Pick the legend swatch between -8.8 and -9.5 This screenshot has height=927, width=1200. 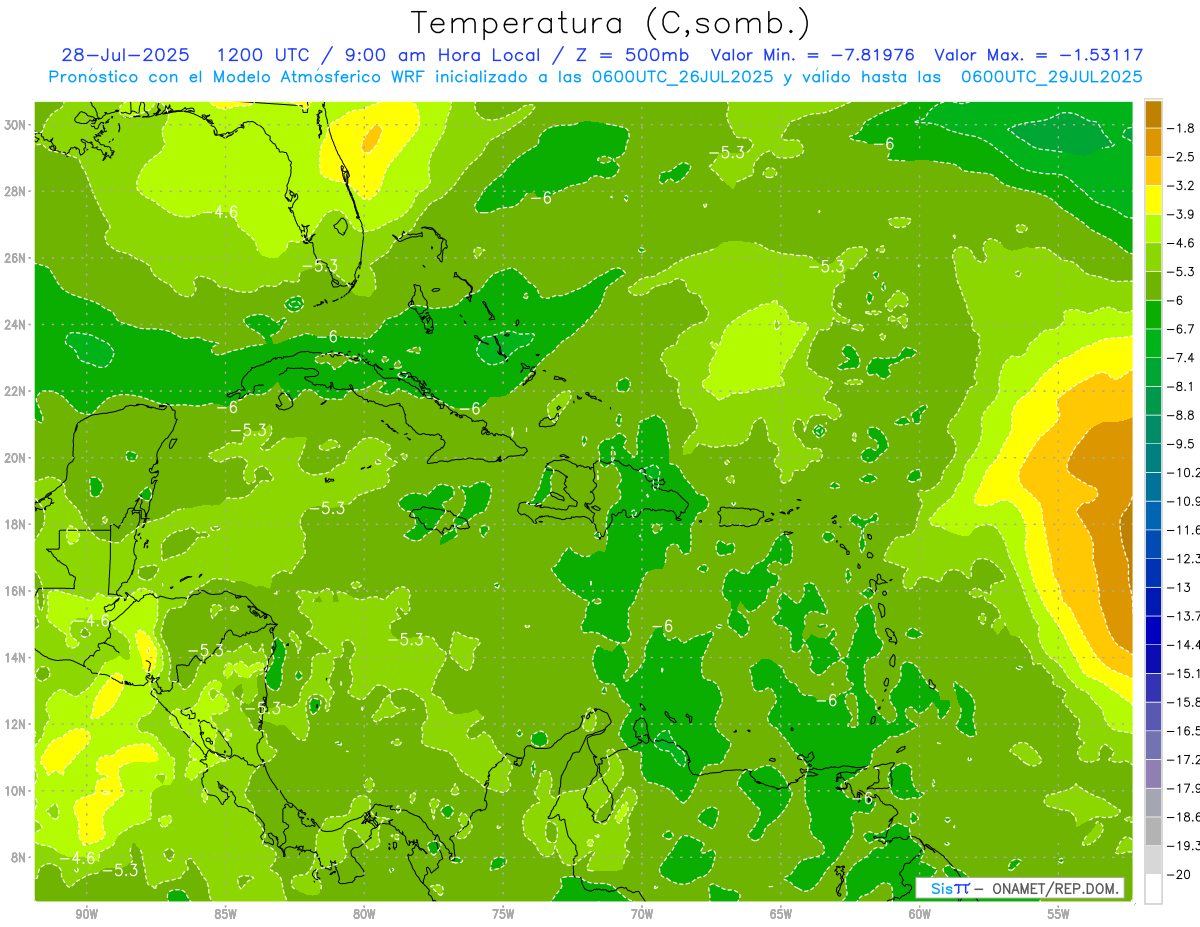coord(1153,429)
